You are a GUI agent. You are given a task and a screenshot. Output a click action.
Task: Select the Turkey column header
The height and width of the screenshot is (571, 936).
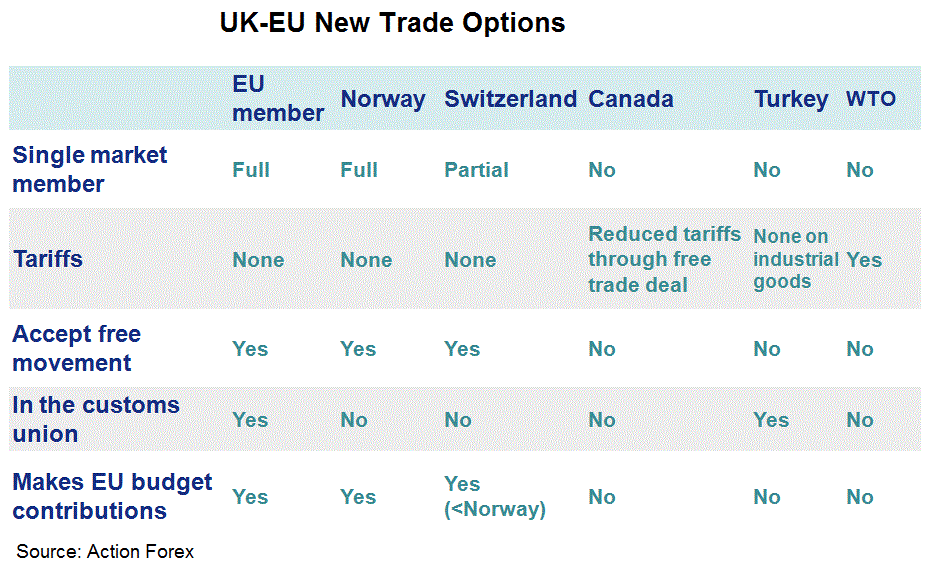coord(791,99)
